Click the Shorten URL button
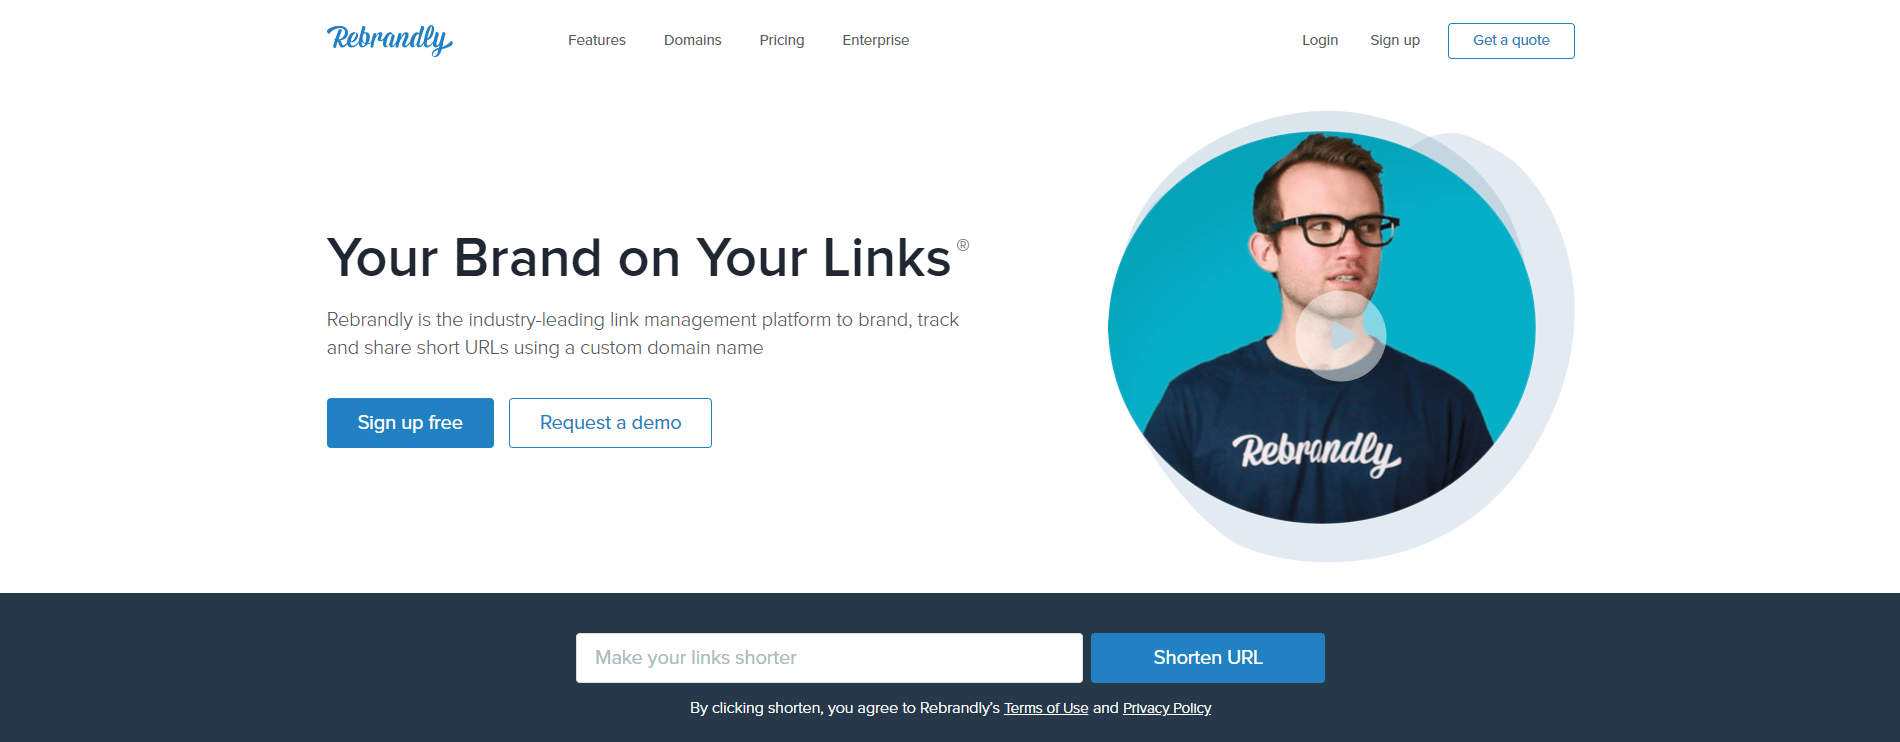The height and width of the screenshot is (742, 1900). pyautogui.click(x=1208, y=658)
